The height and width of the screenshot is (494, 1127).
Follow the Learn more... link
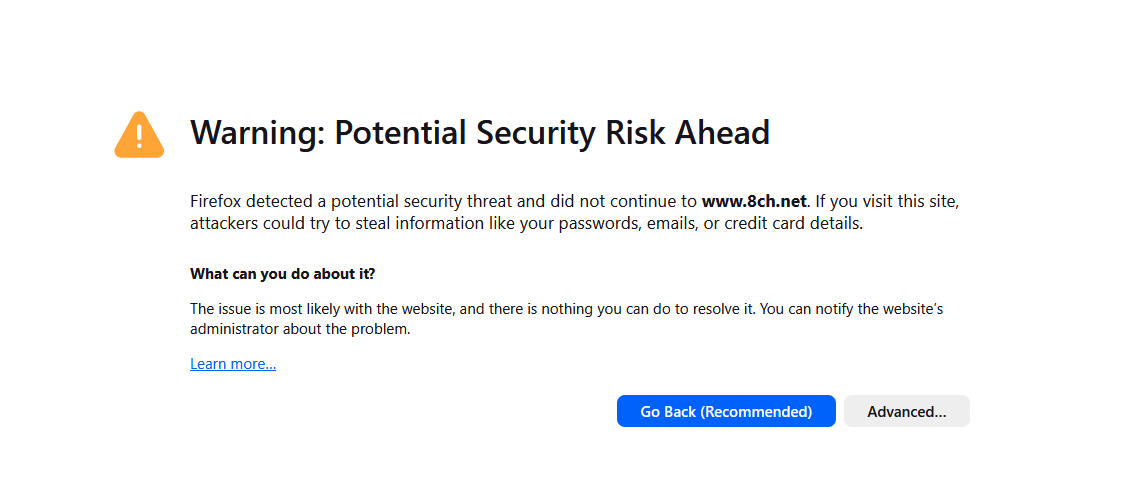[233, 364]
